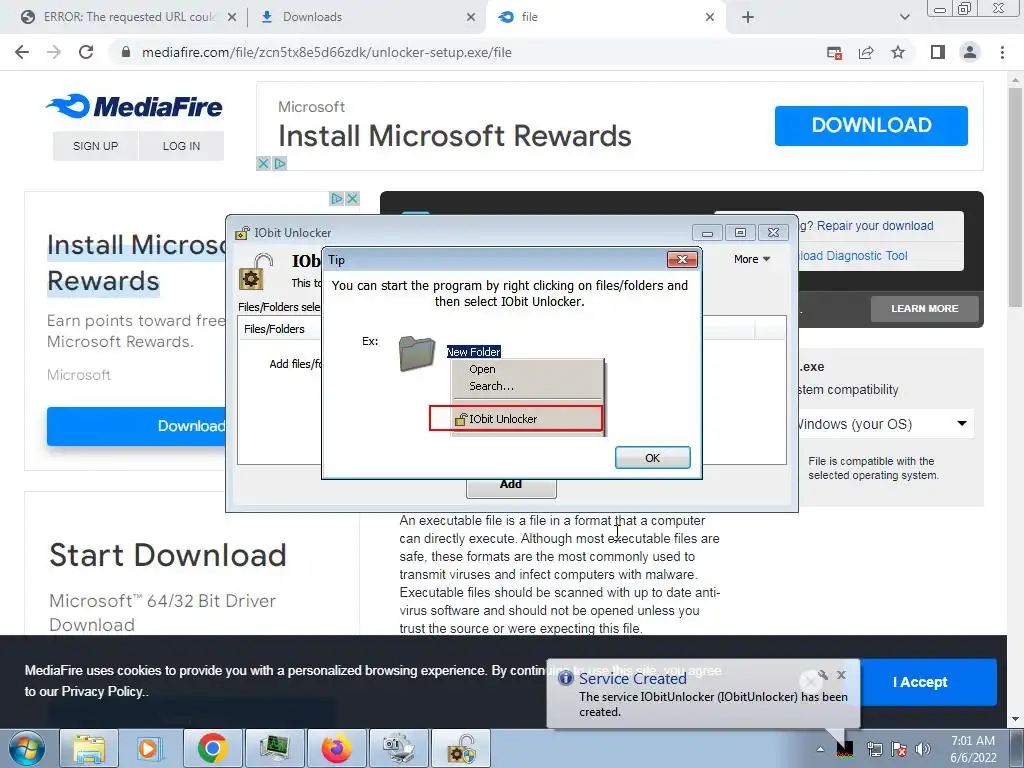Image resolution: width=1024 pixels, height=768 pixels.
Task: Open Firefox from the taskbar
Action: pos(336,748)
